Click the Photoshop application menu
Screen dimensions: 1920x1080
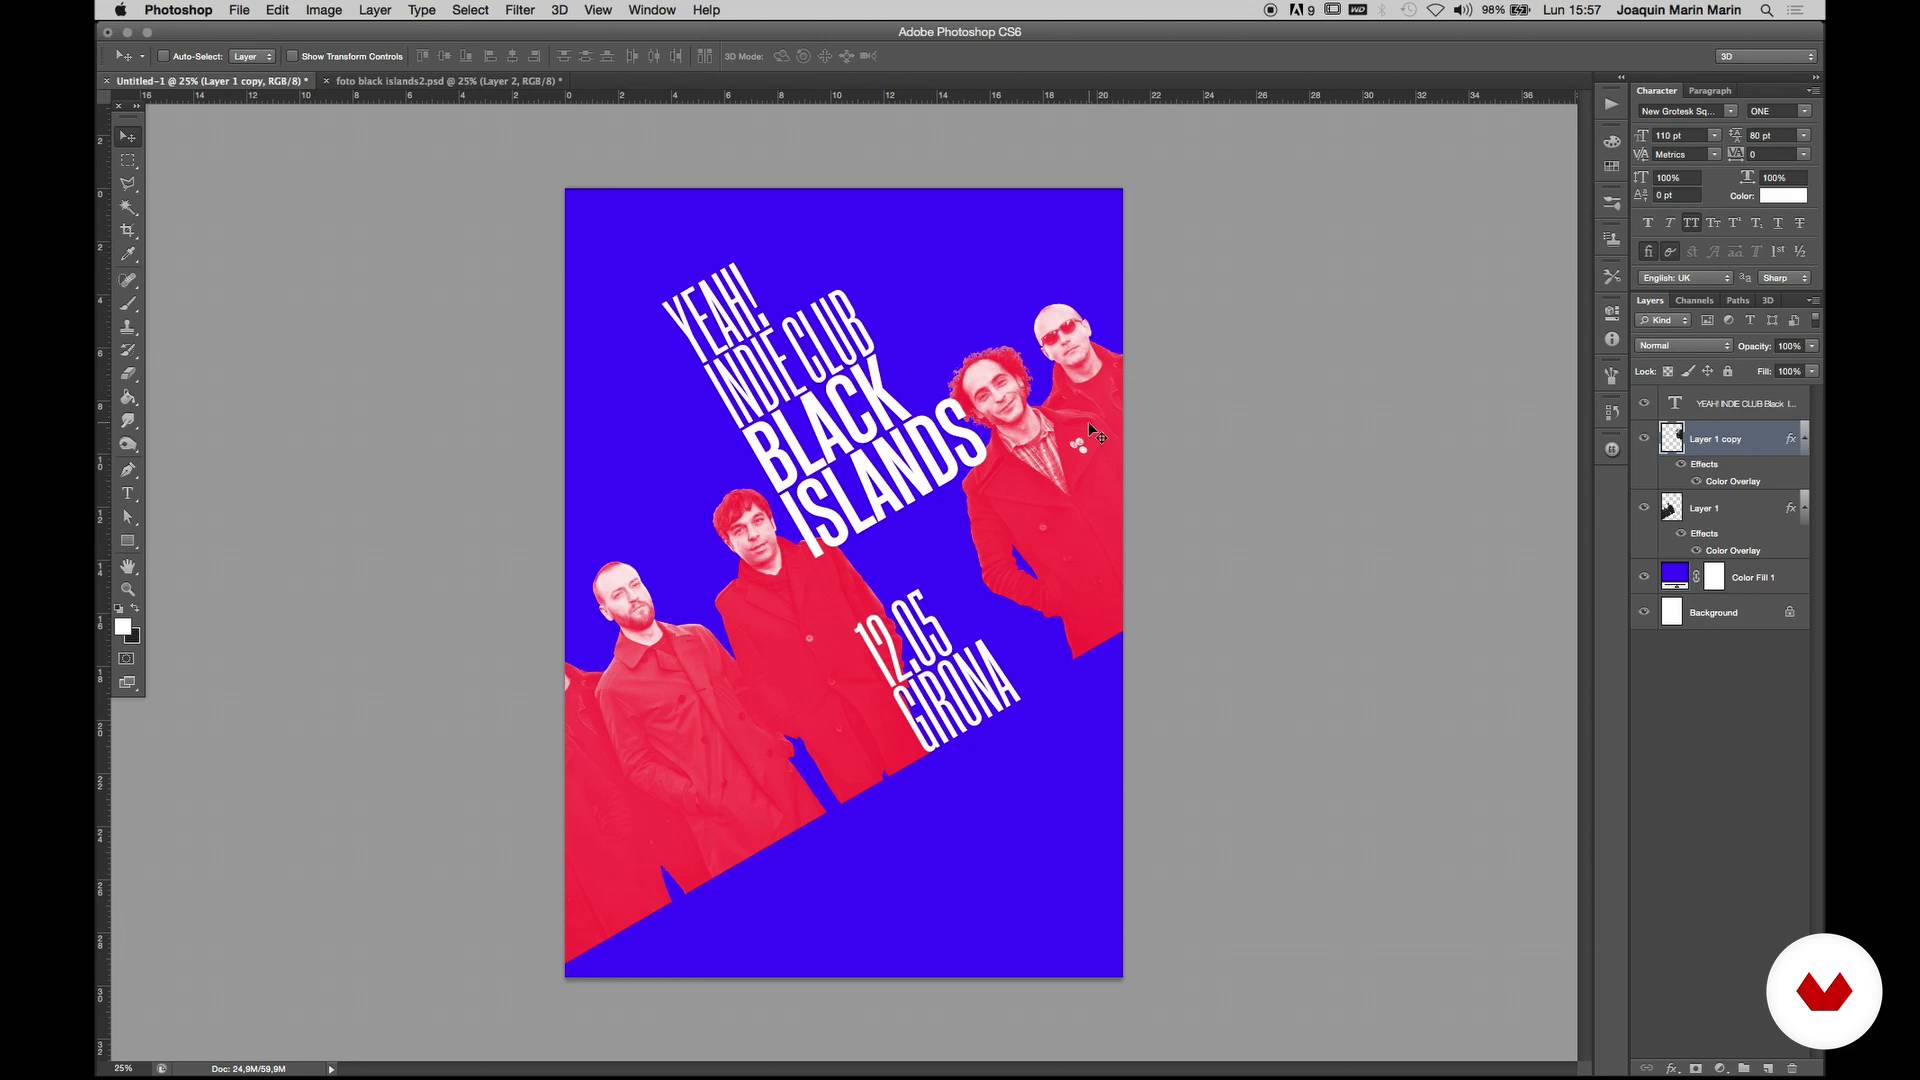tap(178, 10)
